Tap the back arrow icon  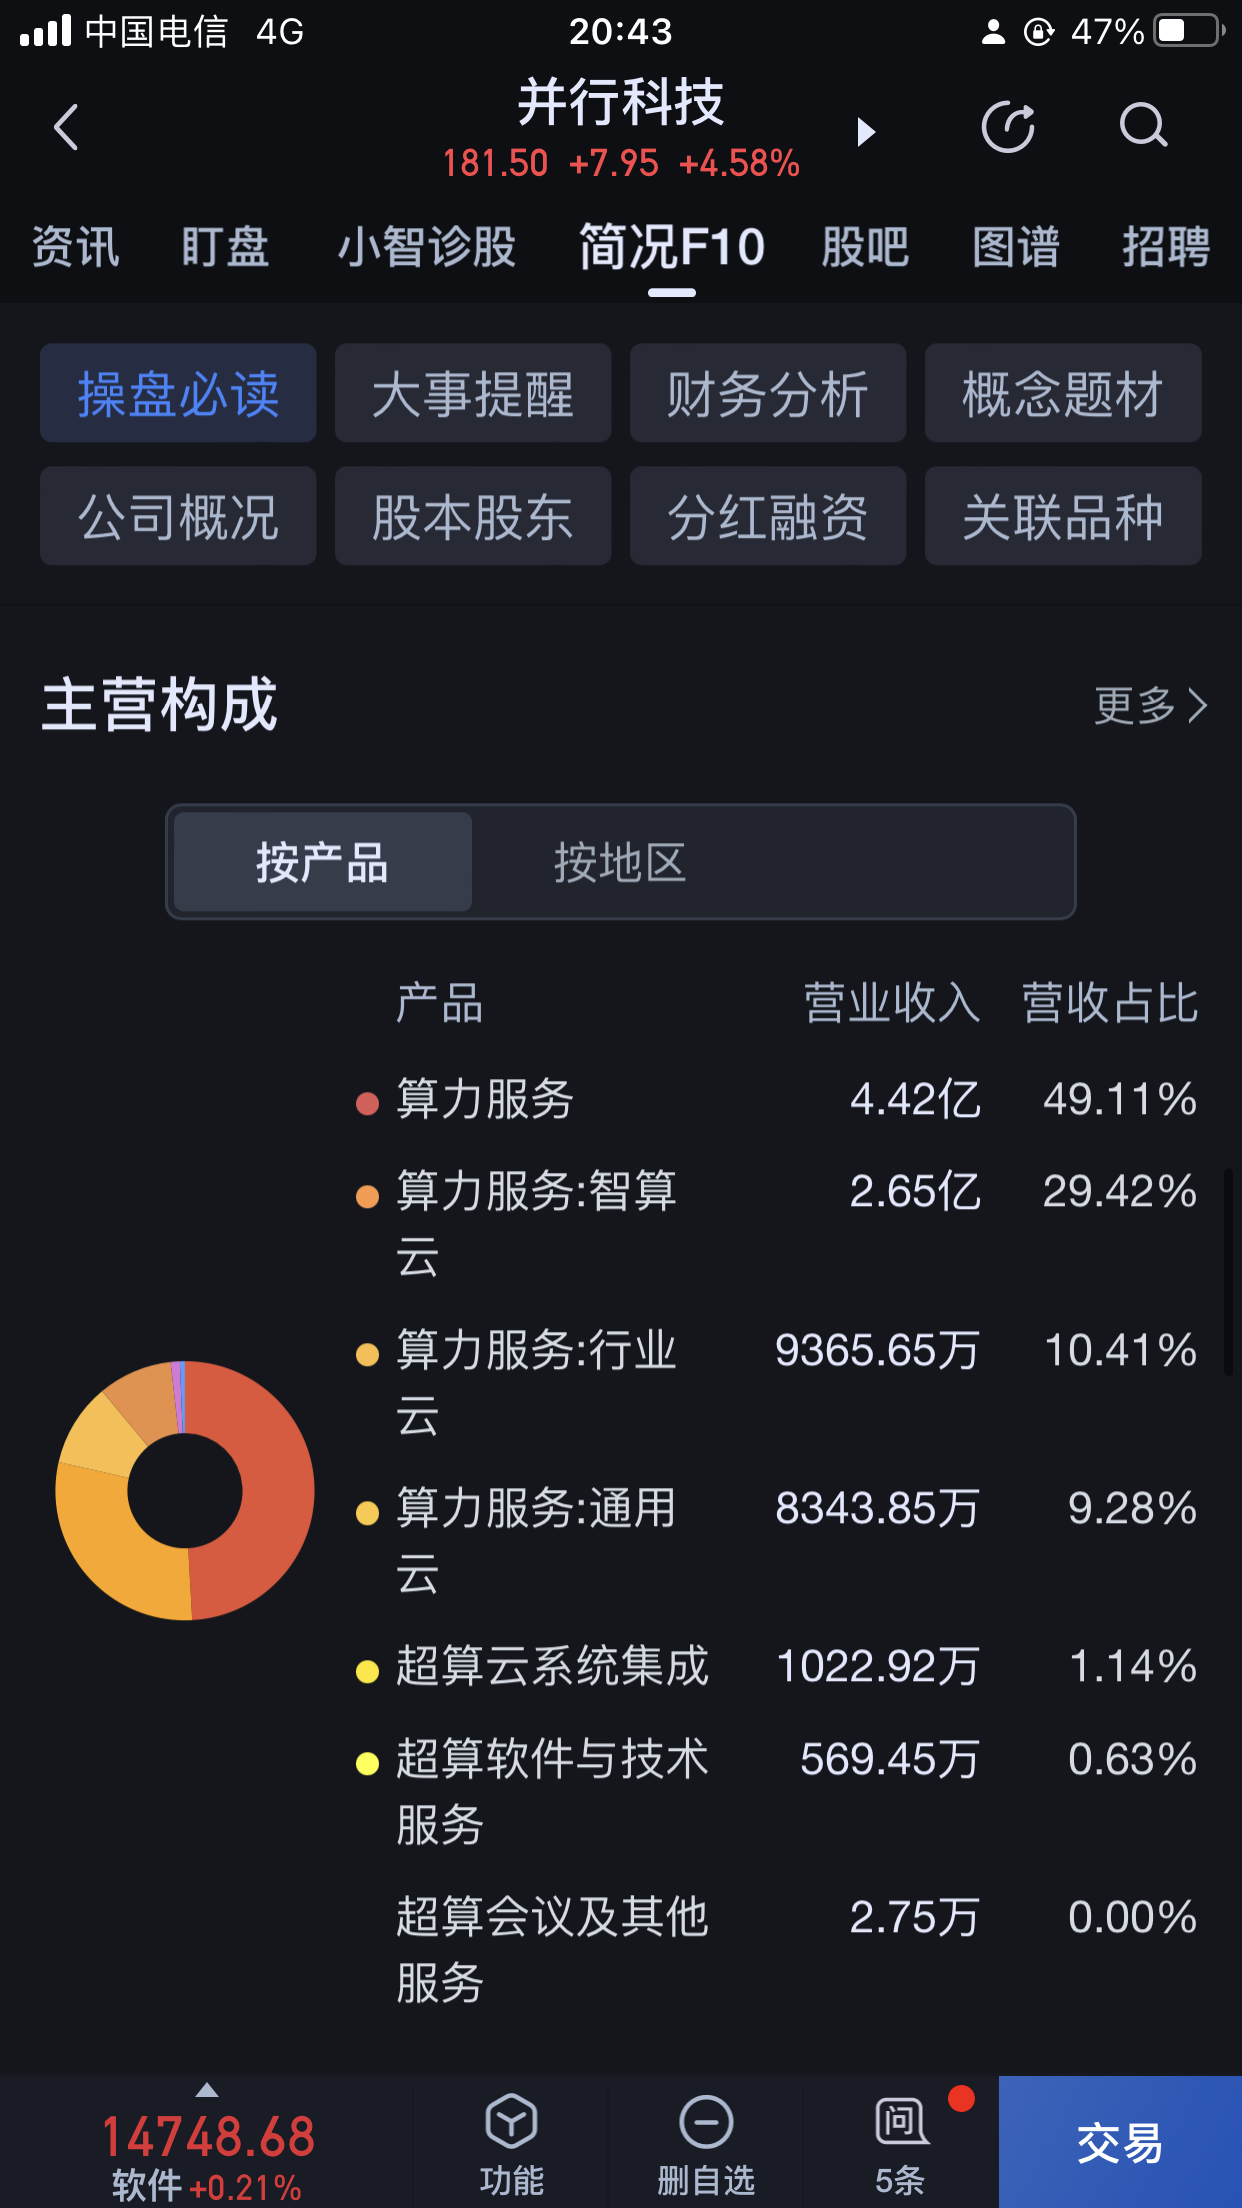66,127
